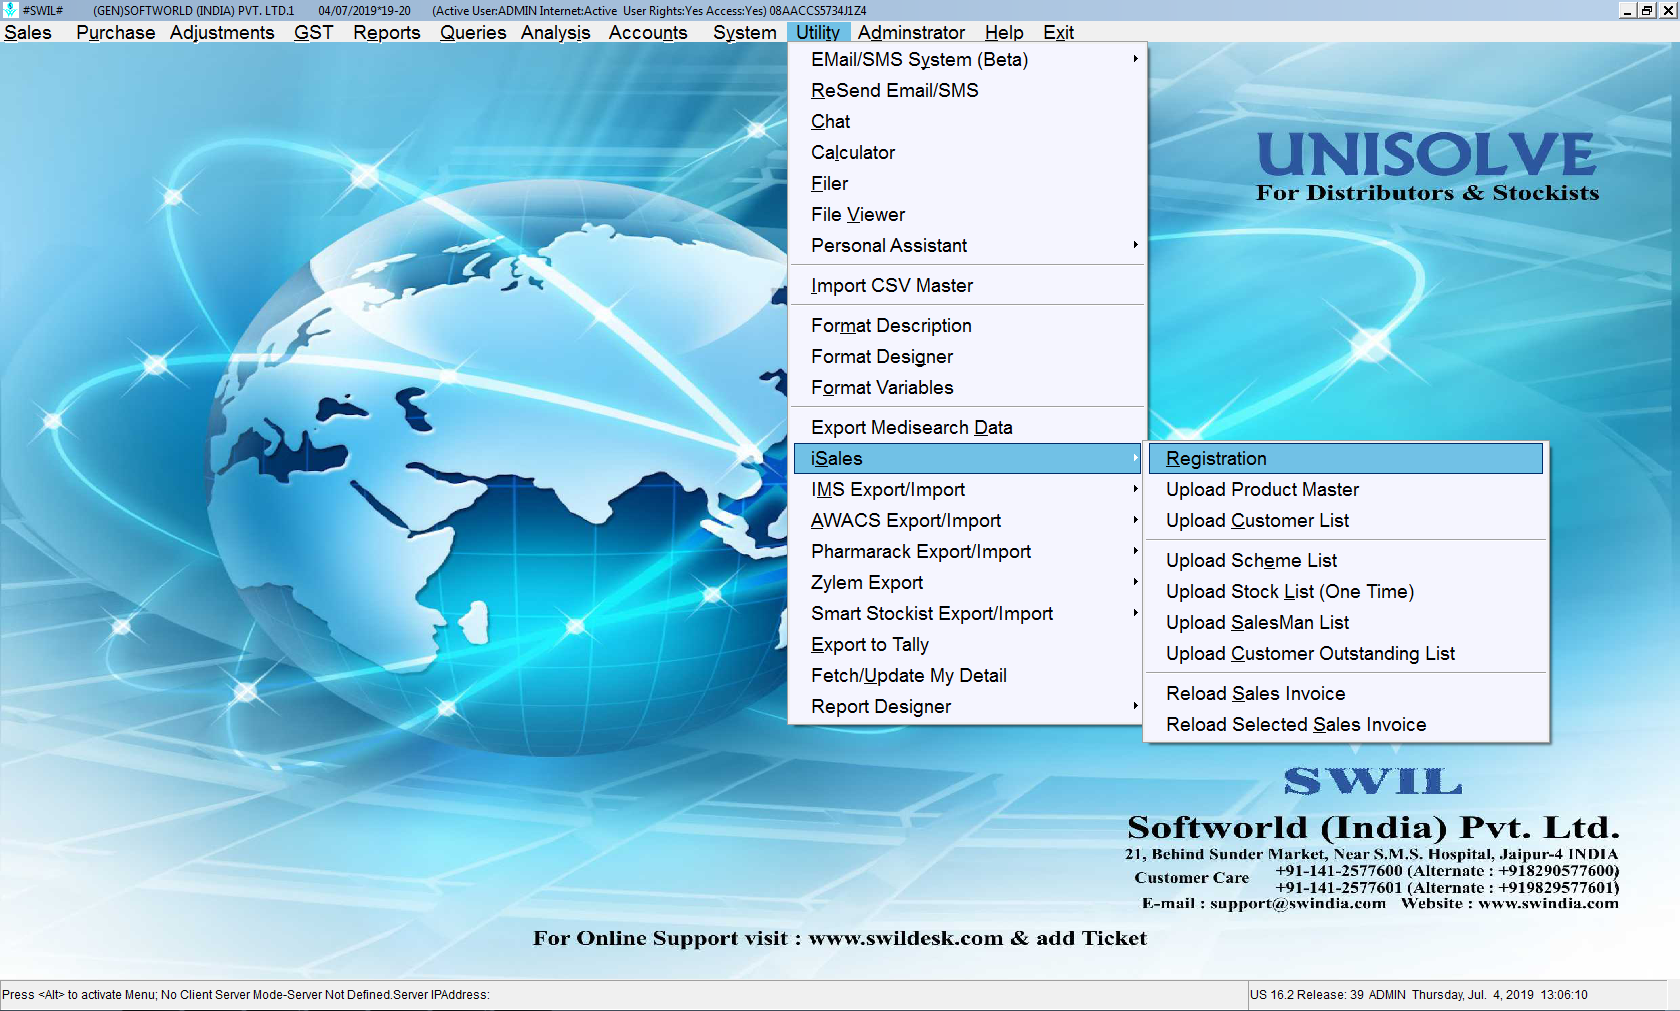Open the Adjustments menu
This screenshot has height=1011, width=1680.
pyautogui.click(x=222, y=32)
